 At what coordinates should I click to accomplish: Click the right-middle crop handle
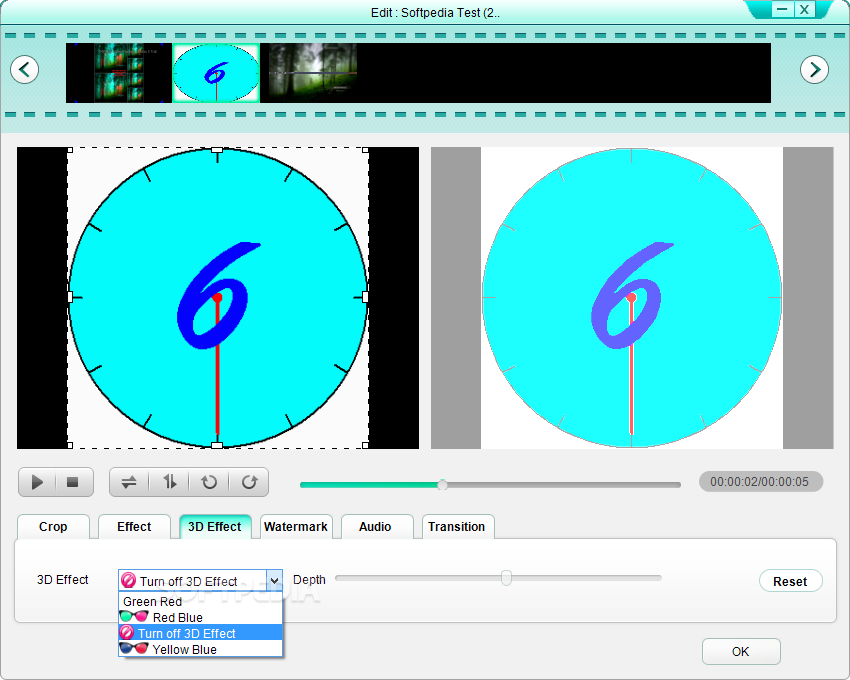click(x=365, y=297)
